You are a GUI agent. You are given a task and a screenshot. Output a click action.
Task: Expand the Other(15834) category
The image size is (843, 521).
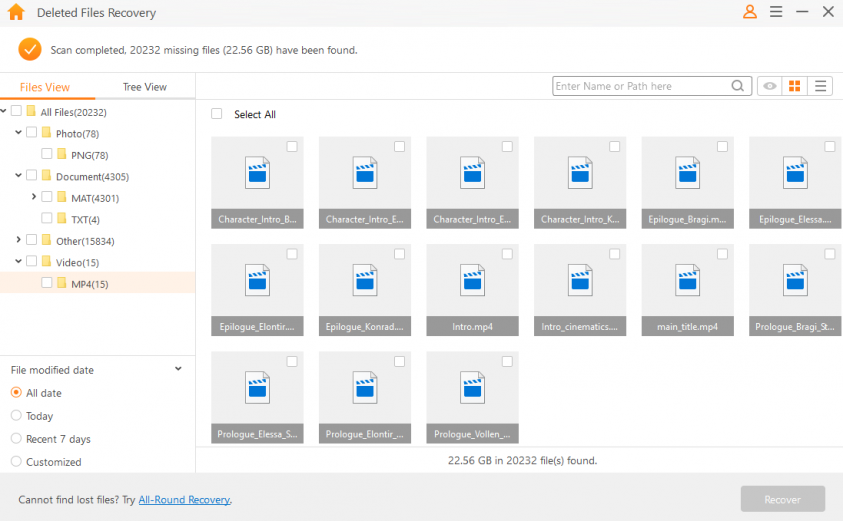point(18,240)
